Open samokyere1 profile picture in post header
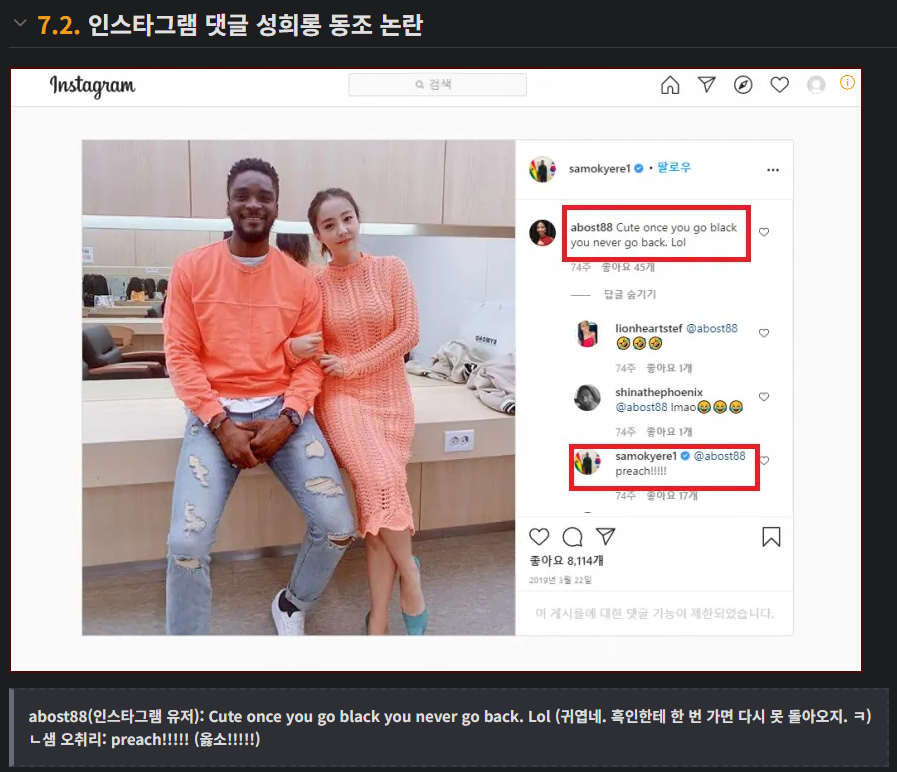 pyautogui.click(x=542, y=169)
